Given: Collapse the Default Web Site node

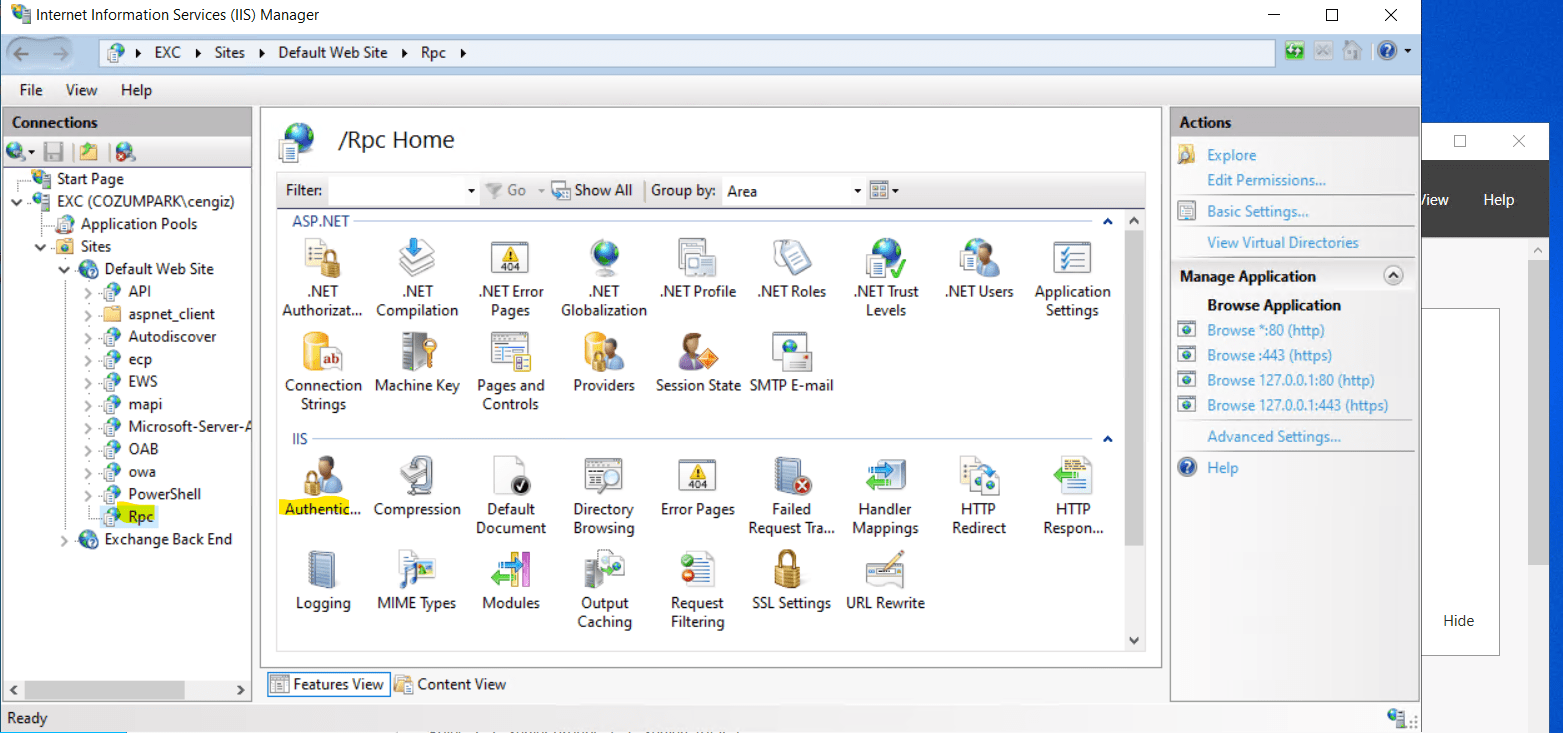Looking at the screenshot, I should pyautogui.click(x=63, y=268).
